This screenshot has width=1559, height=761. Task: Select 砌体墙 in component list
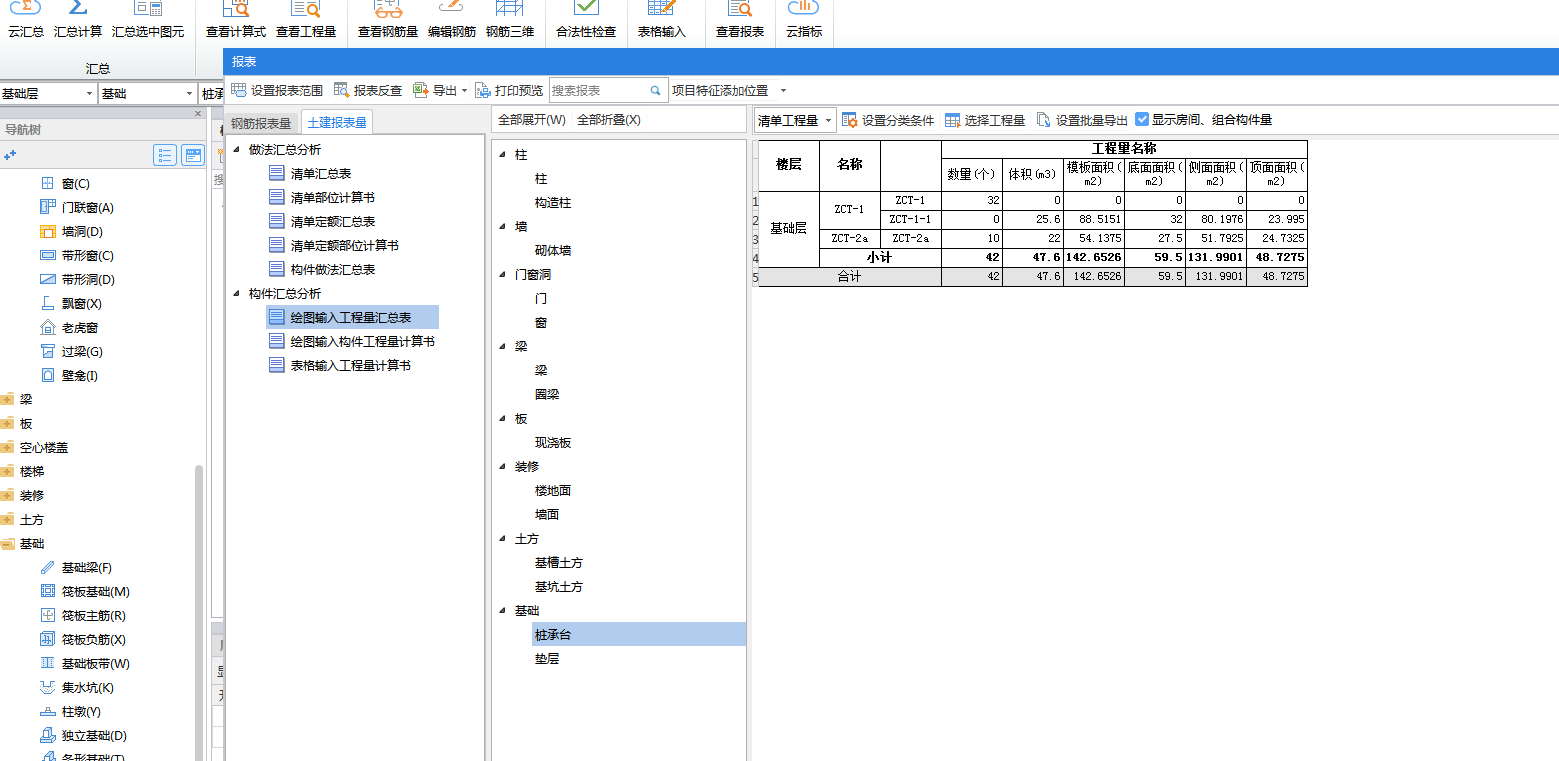553,251
